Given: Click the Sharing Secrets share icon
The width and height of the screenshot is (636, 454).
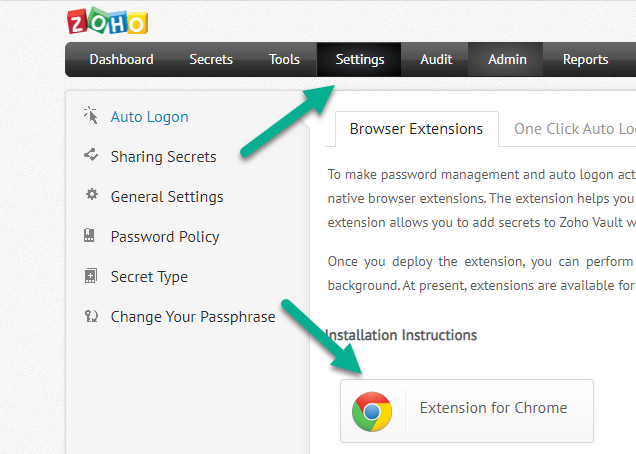Looking at the screenshot, I should coord(91,156).
